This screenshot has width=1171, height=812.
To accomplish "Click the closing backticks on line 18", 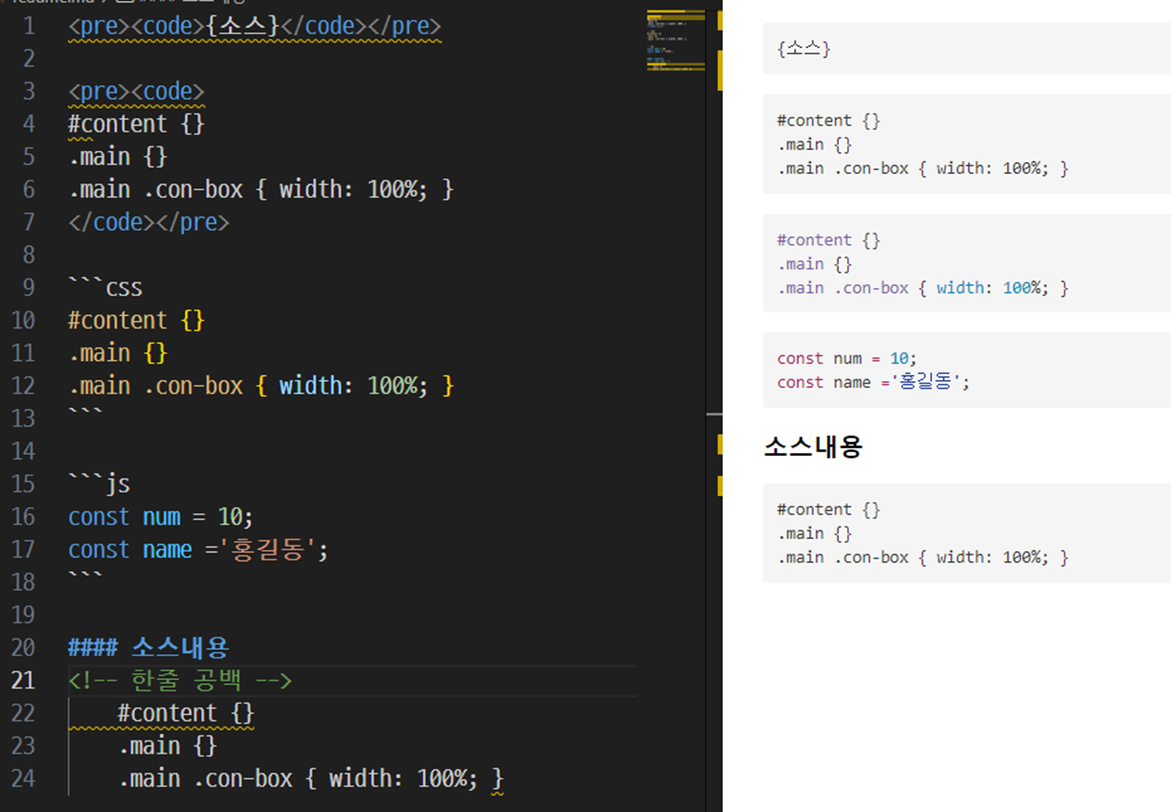I will (85, 576).
